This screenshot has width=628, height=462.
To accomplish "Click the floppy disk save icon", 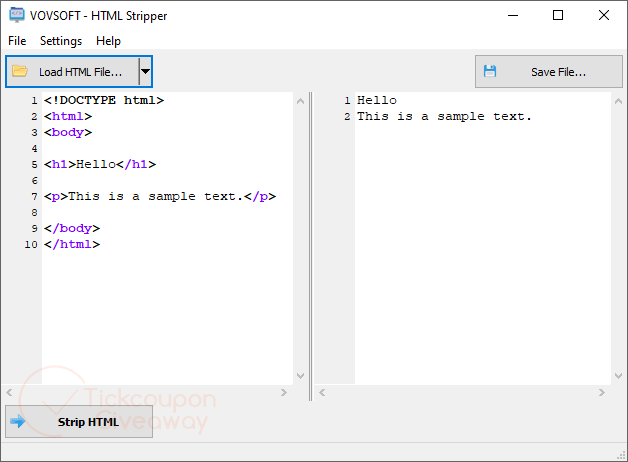I will [x=490, y=71].
